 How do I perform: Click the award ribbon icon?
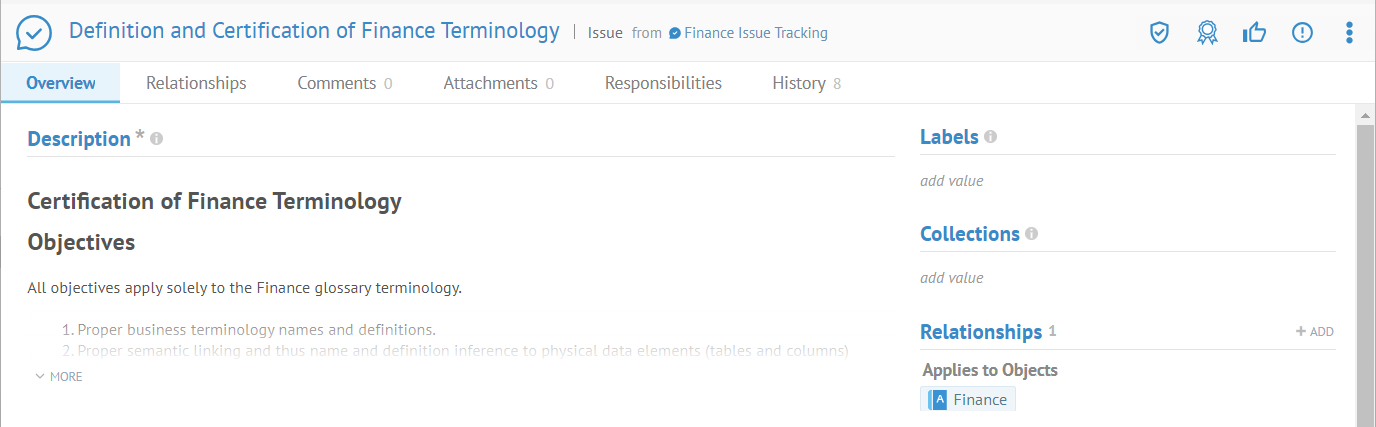[1207, 33]
